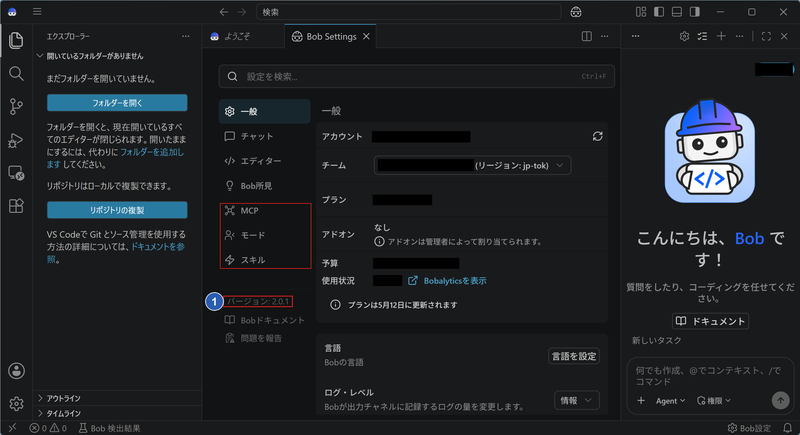Go forward with the navigation arrow
The height and width of the screenshot is (435, 800).
(x=242, y=12)
